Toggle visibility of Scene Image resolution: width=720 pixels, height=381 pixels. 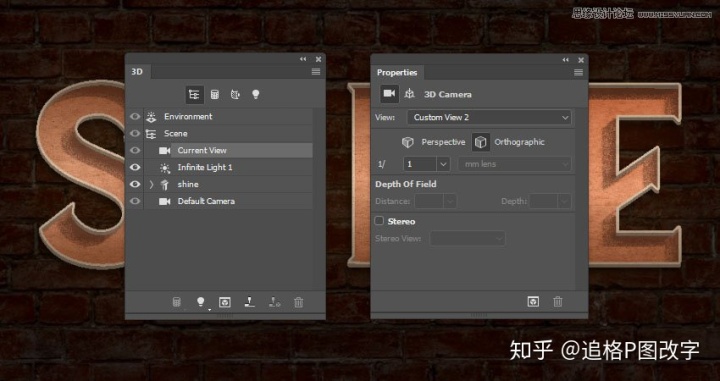coord(135,134)
